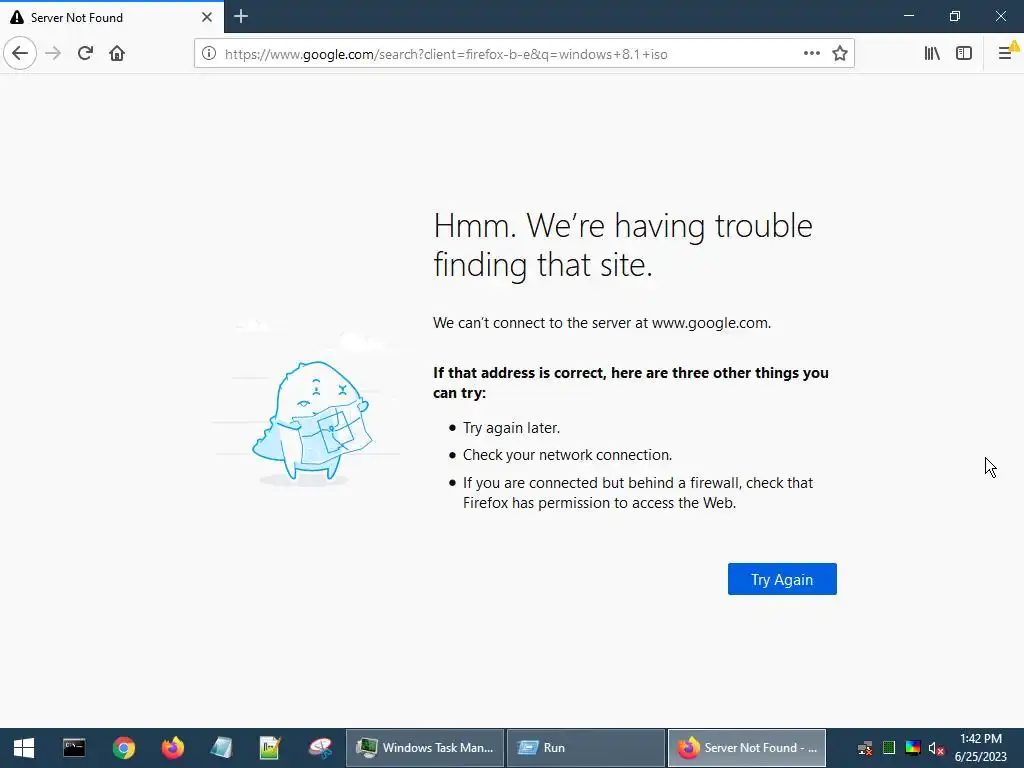Show the sidebars panel
The width and height of the screenshot is (1024, 768).
point(964,54)
